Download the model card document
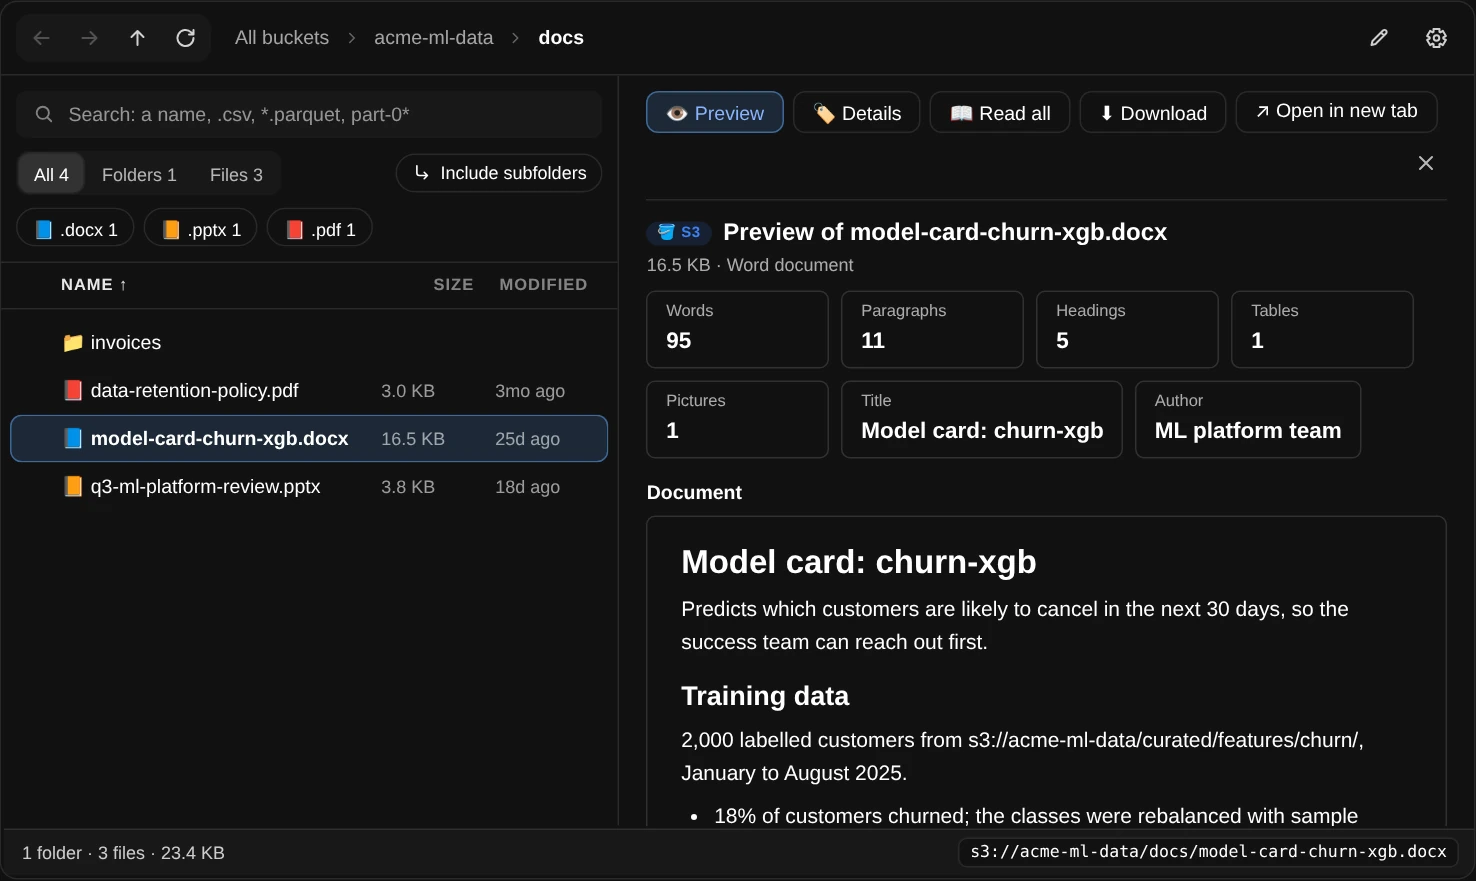The height and width of the screenshot is (881, 1476). coord(1153,113)
